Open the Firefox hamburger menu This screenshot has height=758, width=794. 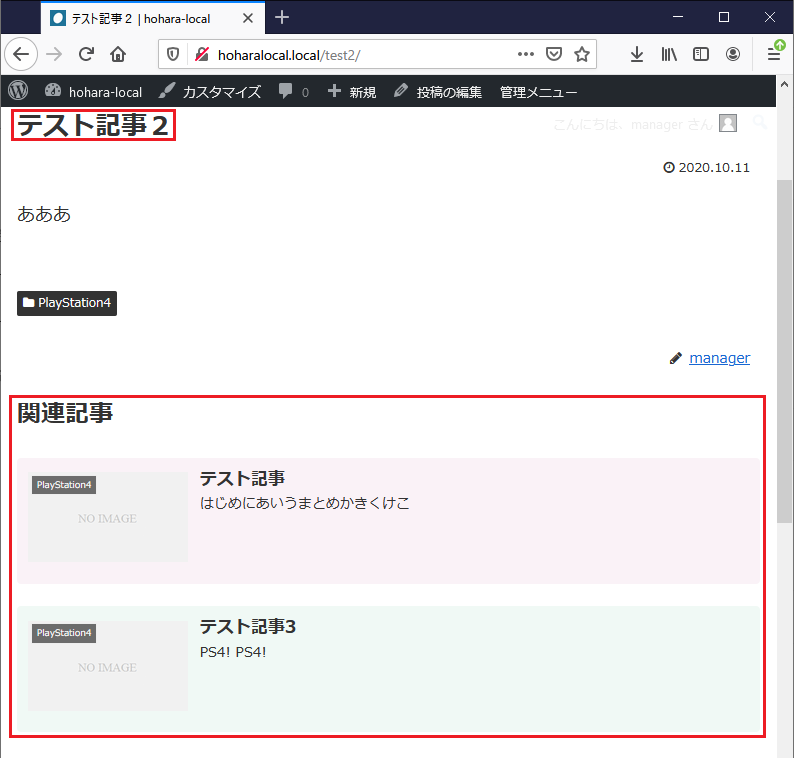click(x=774, y=54)
